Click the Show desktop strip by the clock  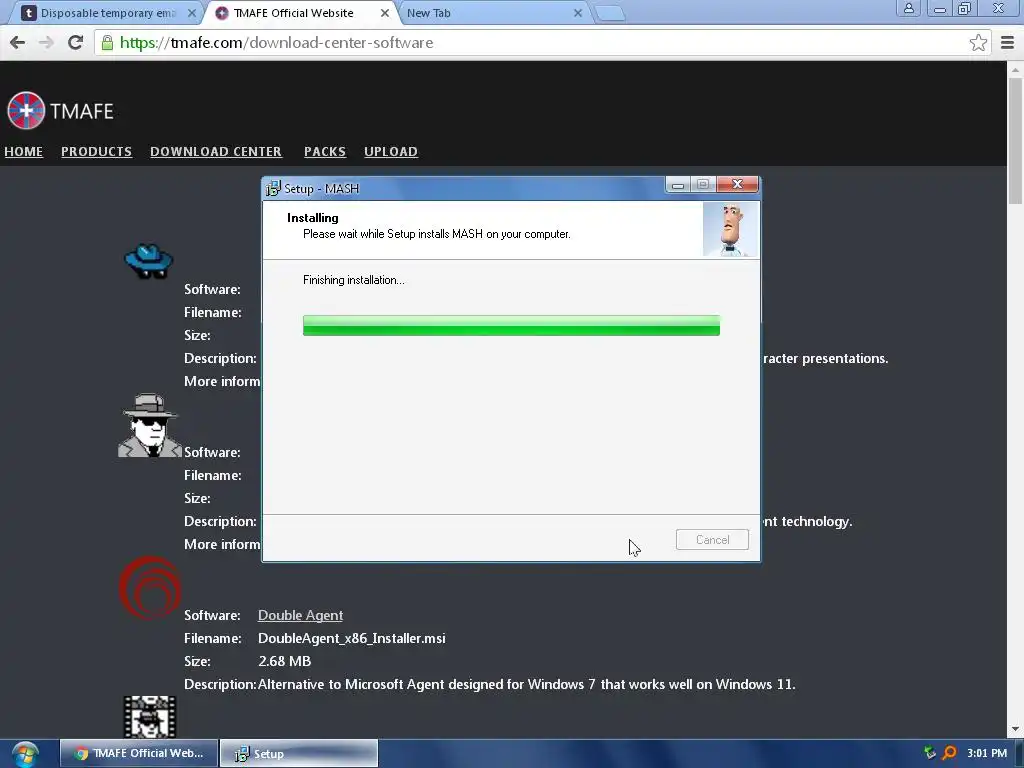click(x=1019, y=754)
